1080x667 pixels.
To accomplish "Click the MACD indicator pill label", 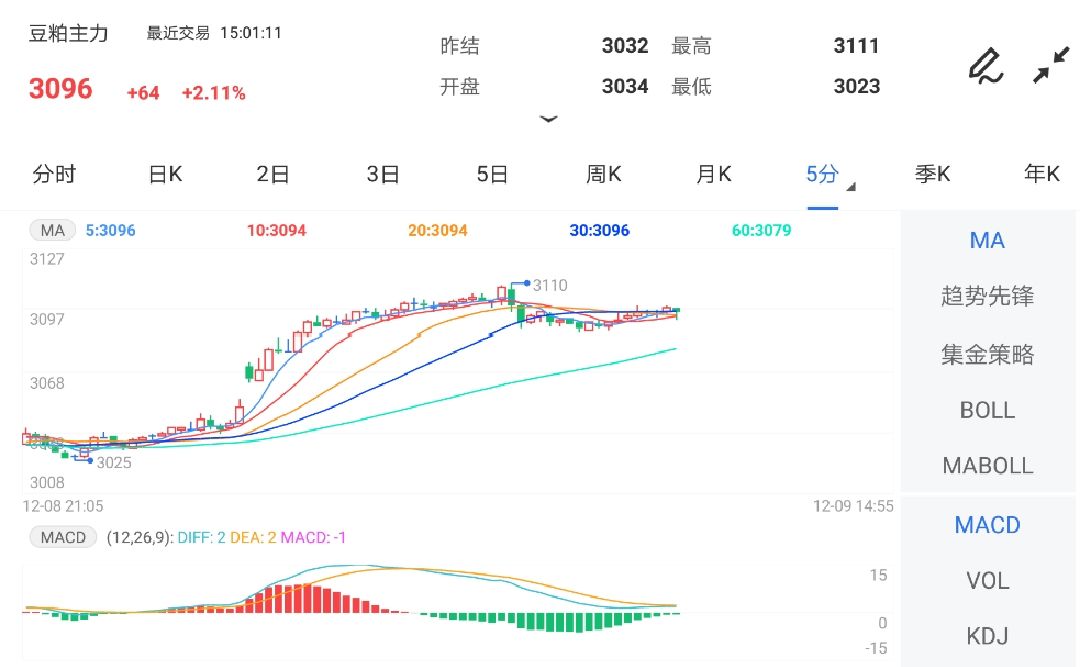I will point(63,537).
